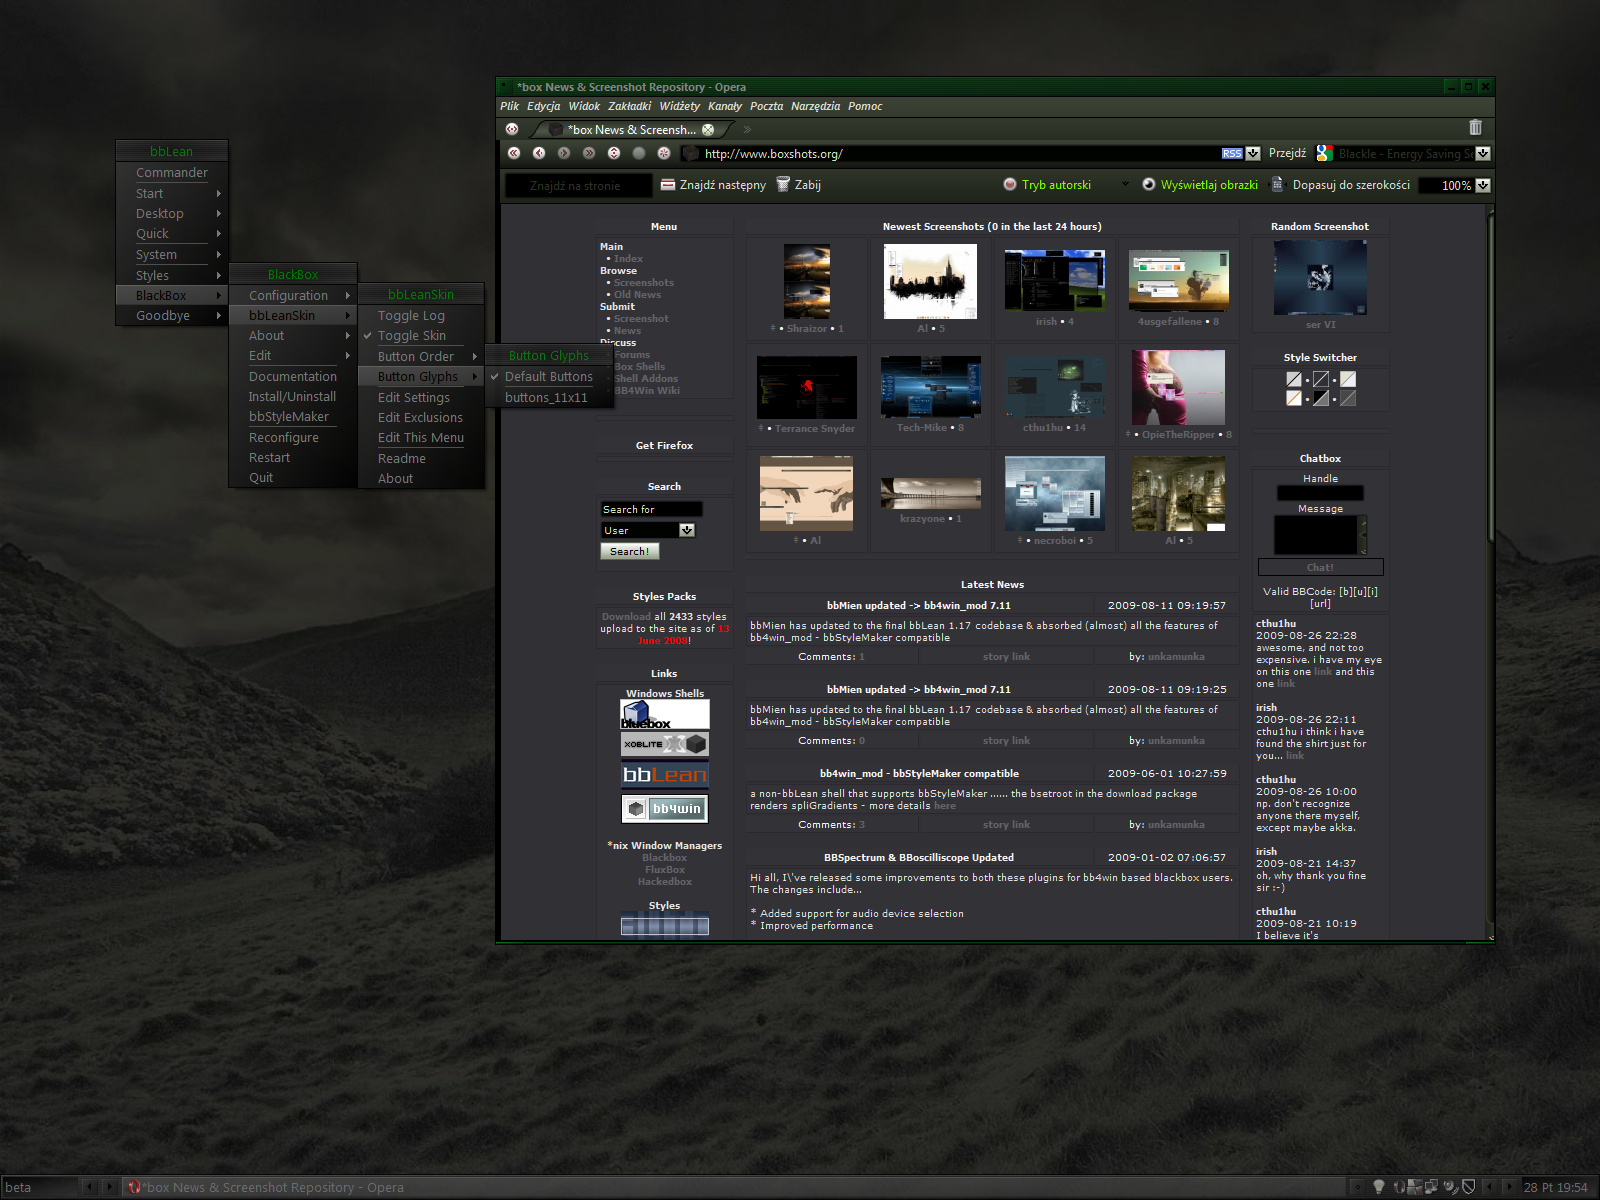Click the Opera icon in system tray
Viewport: 1600px width, 1200px height.
1399,1187
